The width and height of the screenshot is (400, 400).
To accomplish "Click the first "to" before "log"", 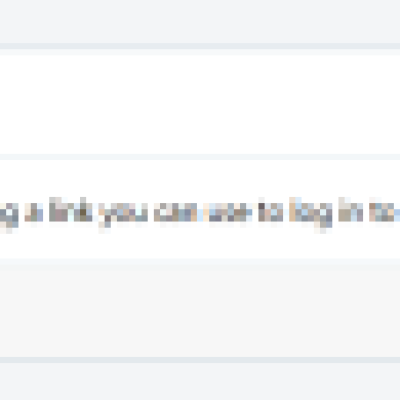I will pos(271,210).
